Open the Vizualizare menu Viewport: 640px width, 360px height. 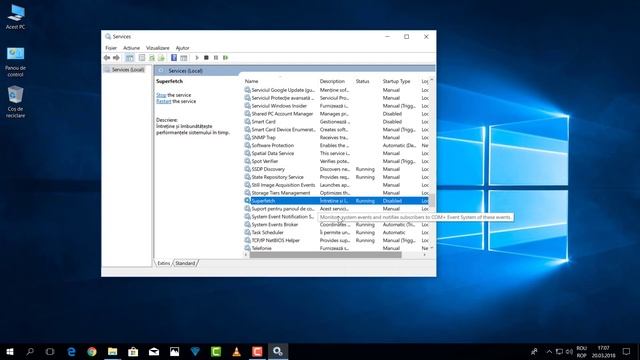coord(158,48)
